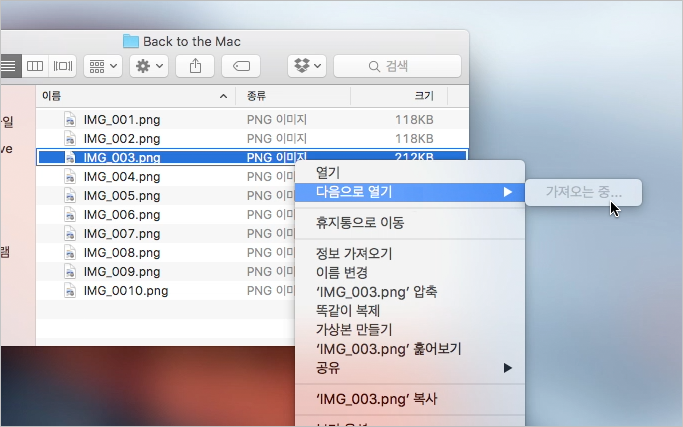683x427 pixels.
Task: Choose 'IMG_003.png' 압축 menu item
Action: (410, 292)
